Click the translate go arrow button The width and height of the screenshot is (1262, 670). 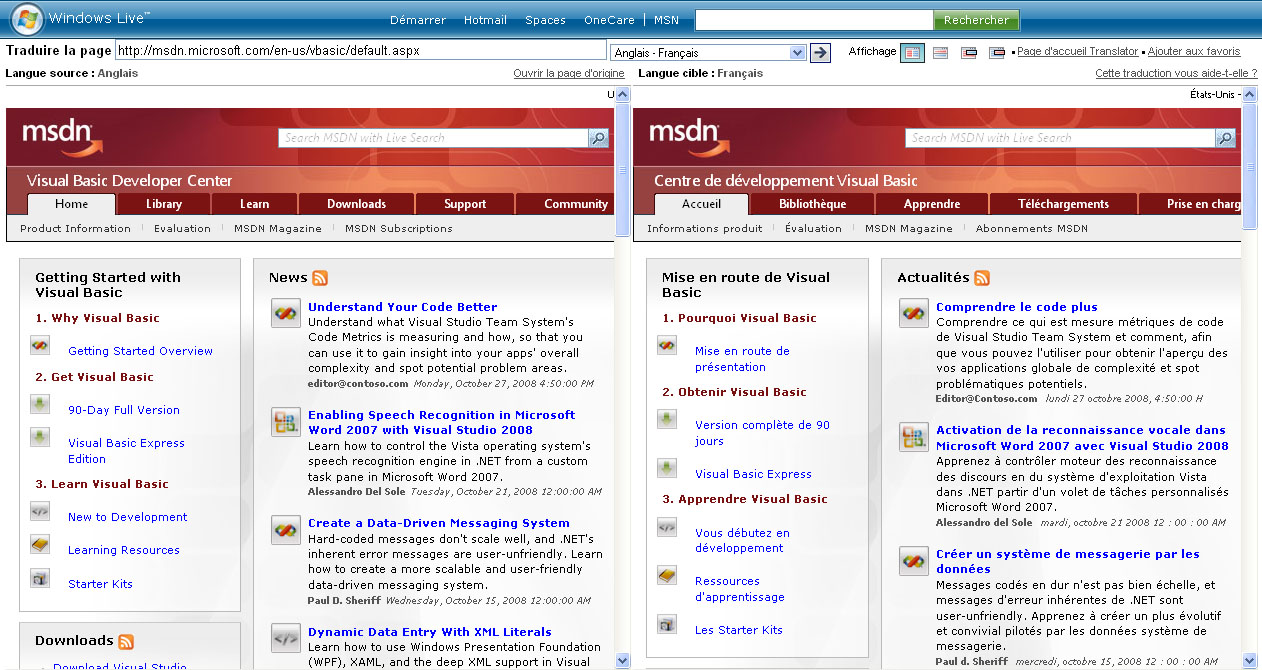[820, 53]
